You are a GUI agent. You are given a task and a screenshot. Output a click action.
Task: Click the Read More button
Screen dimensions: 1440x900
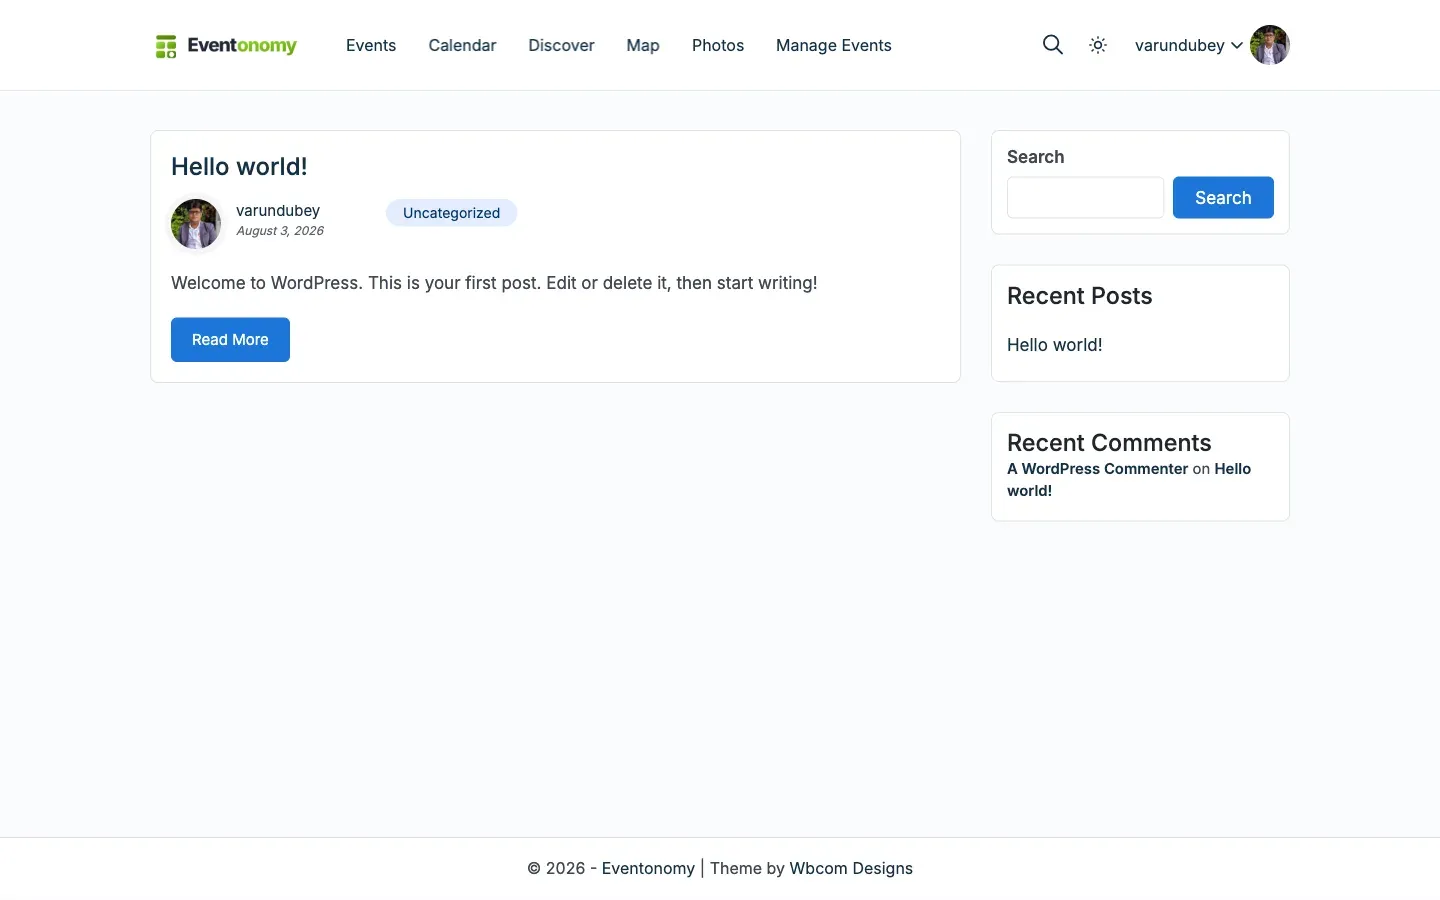(230, 340)
